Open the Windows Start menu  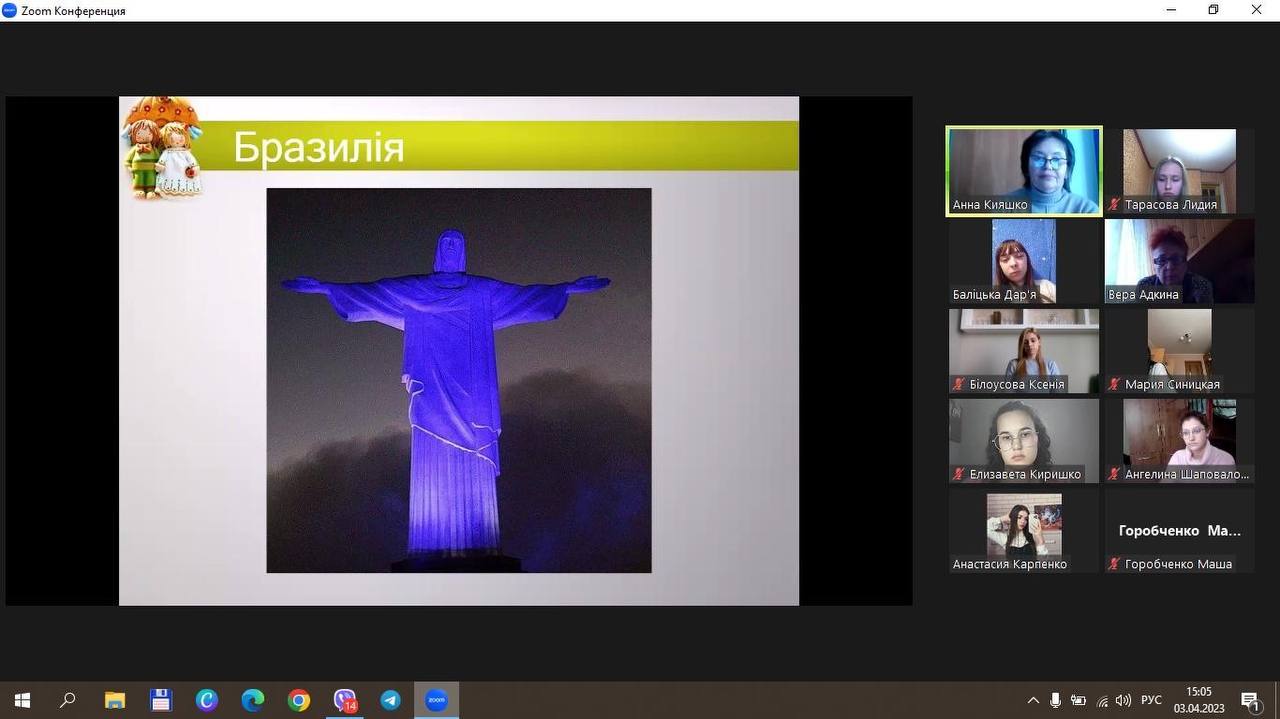pyautogui.click(x=22, y=700)
